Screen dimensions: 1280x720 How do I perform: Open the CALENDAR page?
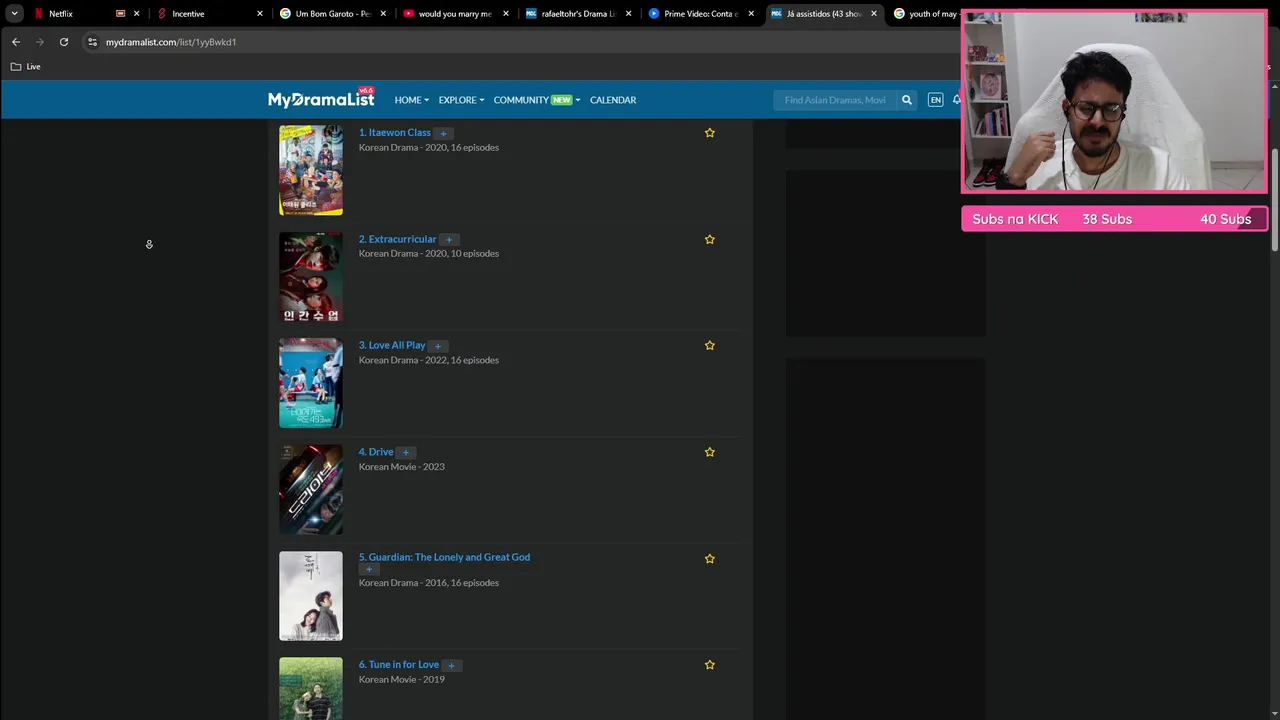pyautogui.click(x=613, y=100)
